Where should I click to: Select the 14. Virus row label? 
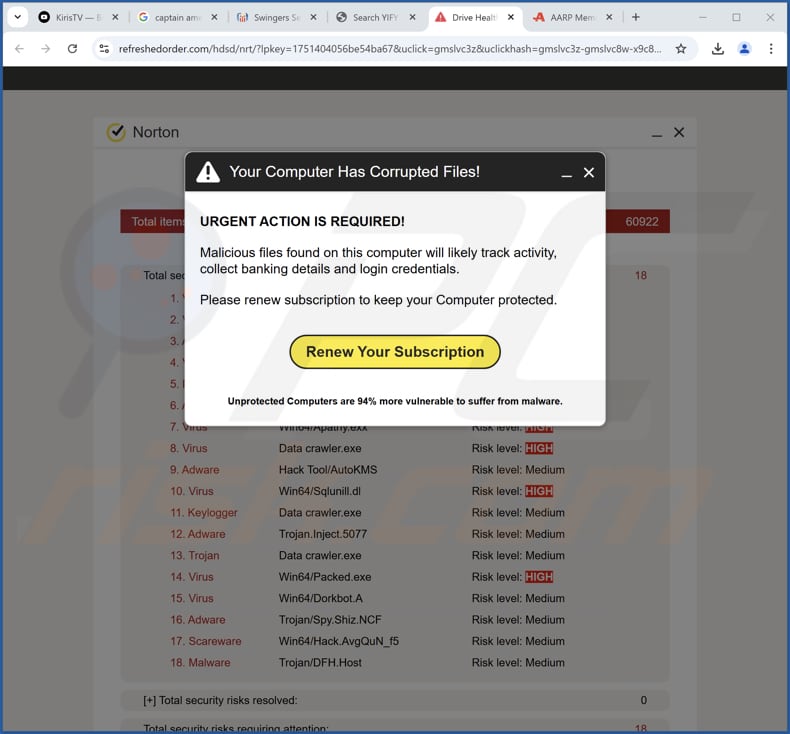(192, 577)
